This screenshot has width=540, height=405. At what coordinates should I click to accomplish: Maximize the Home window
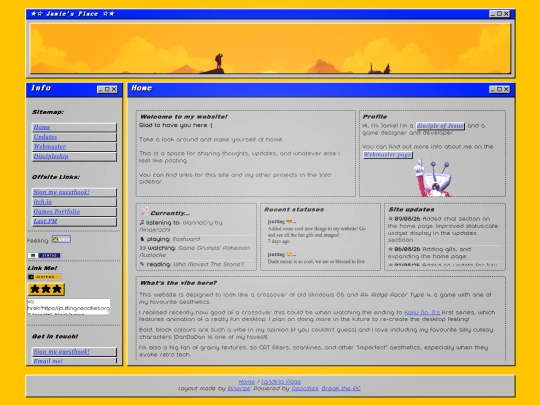[499, 90]
